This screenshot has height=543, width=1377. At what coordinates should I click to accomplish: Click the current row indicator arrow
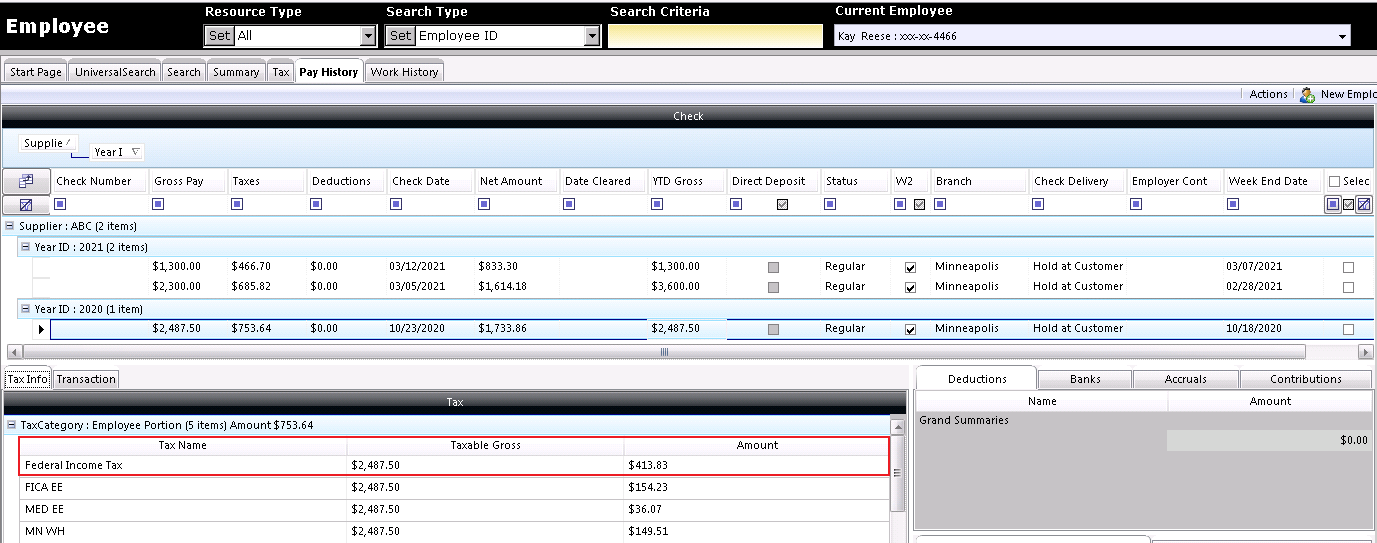(41, 329)
